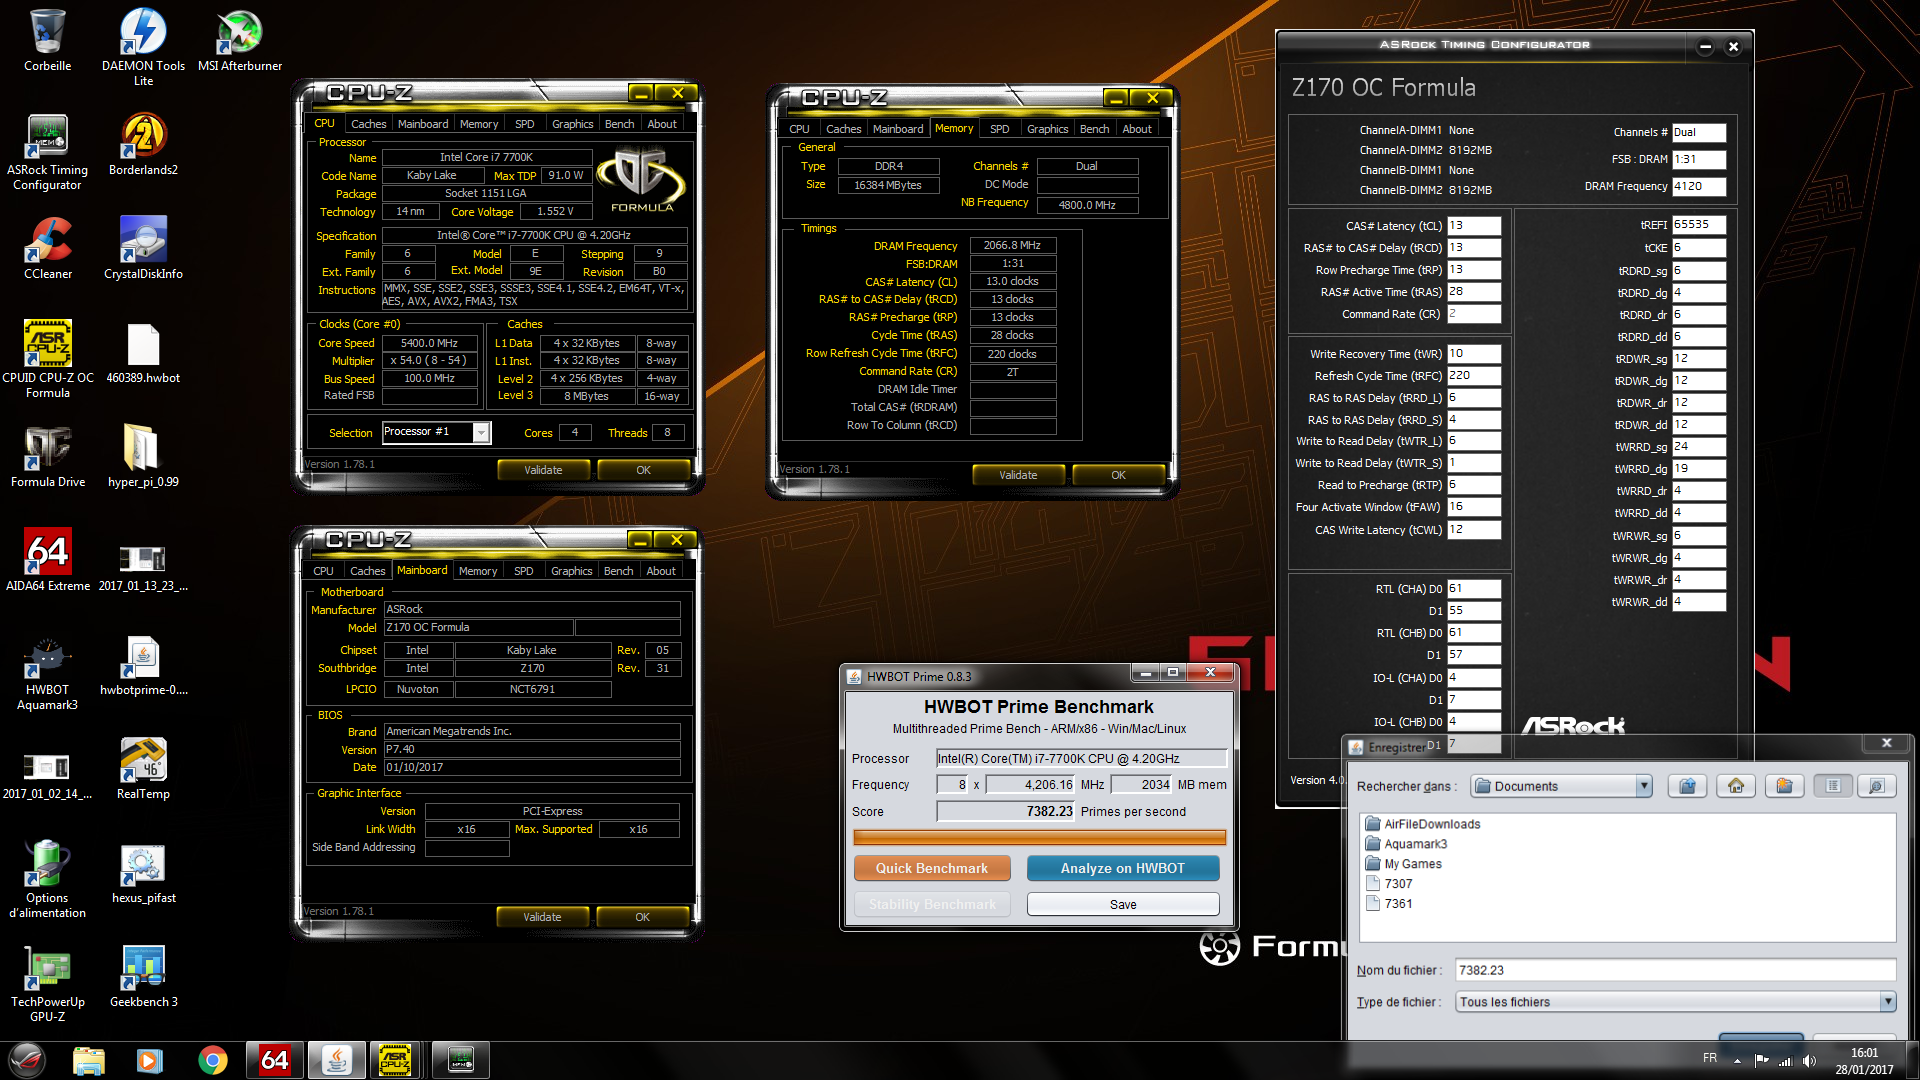Select Graphics tab in CPU-Z Mainboard window
Viewport: 1920px width, 1080px height.
[x=571, y=571]
